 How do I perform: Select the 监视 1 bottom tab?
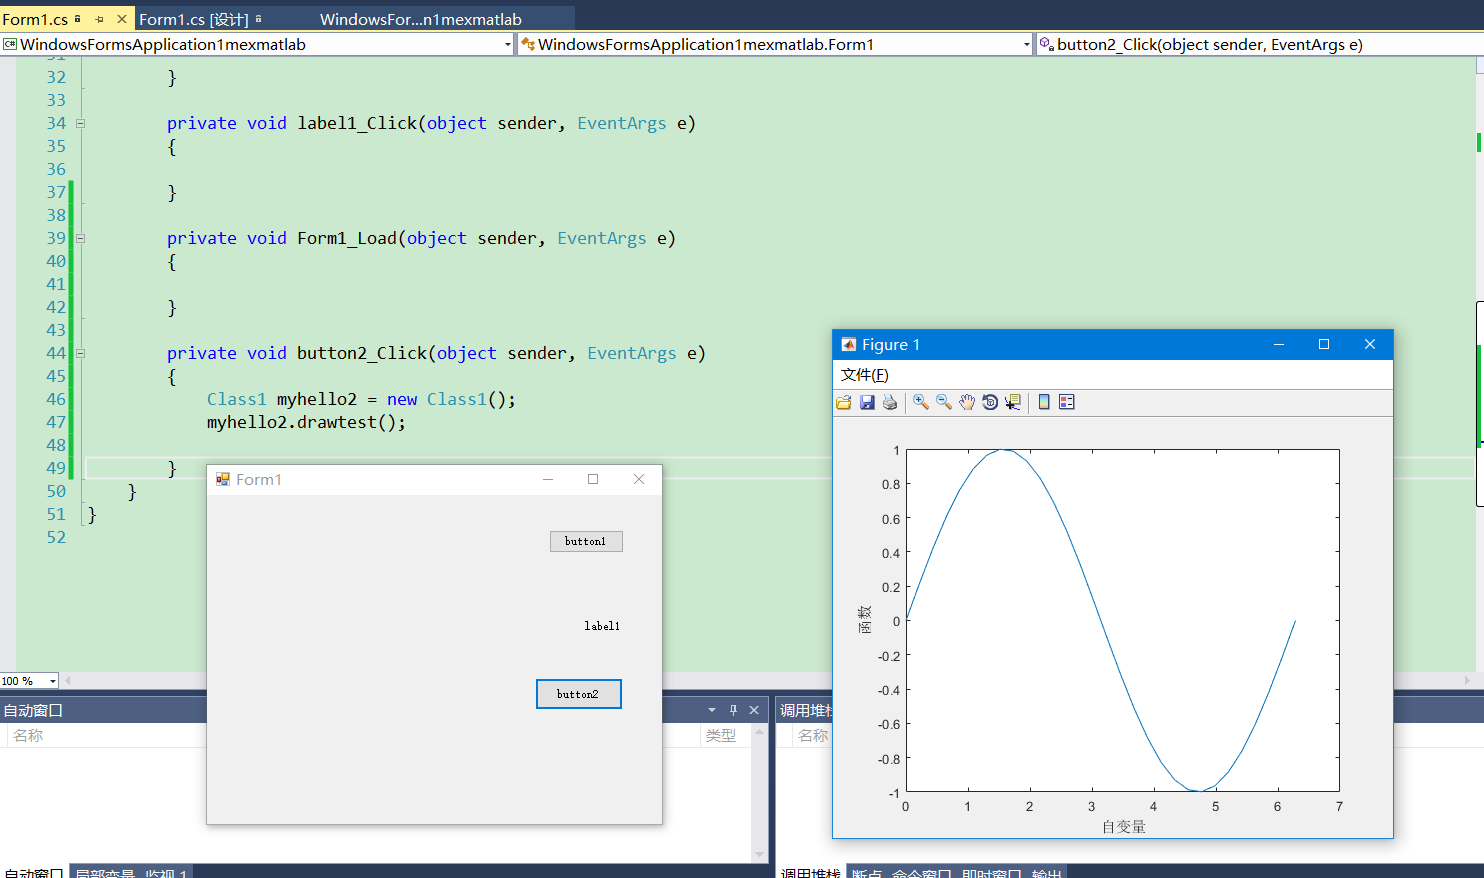(x=166, y=873)
